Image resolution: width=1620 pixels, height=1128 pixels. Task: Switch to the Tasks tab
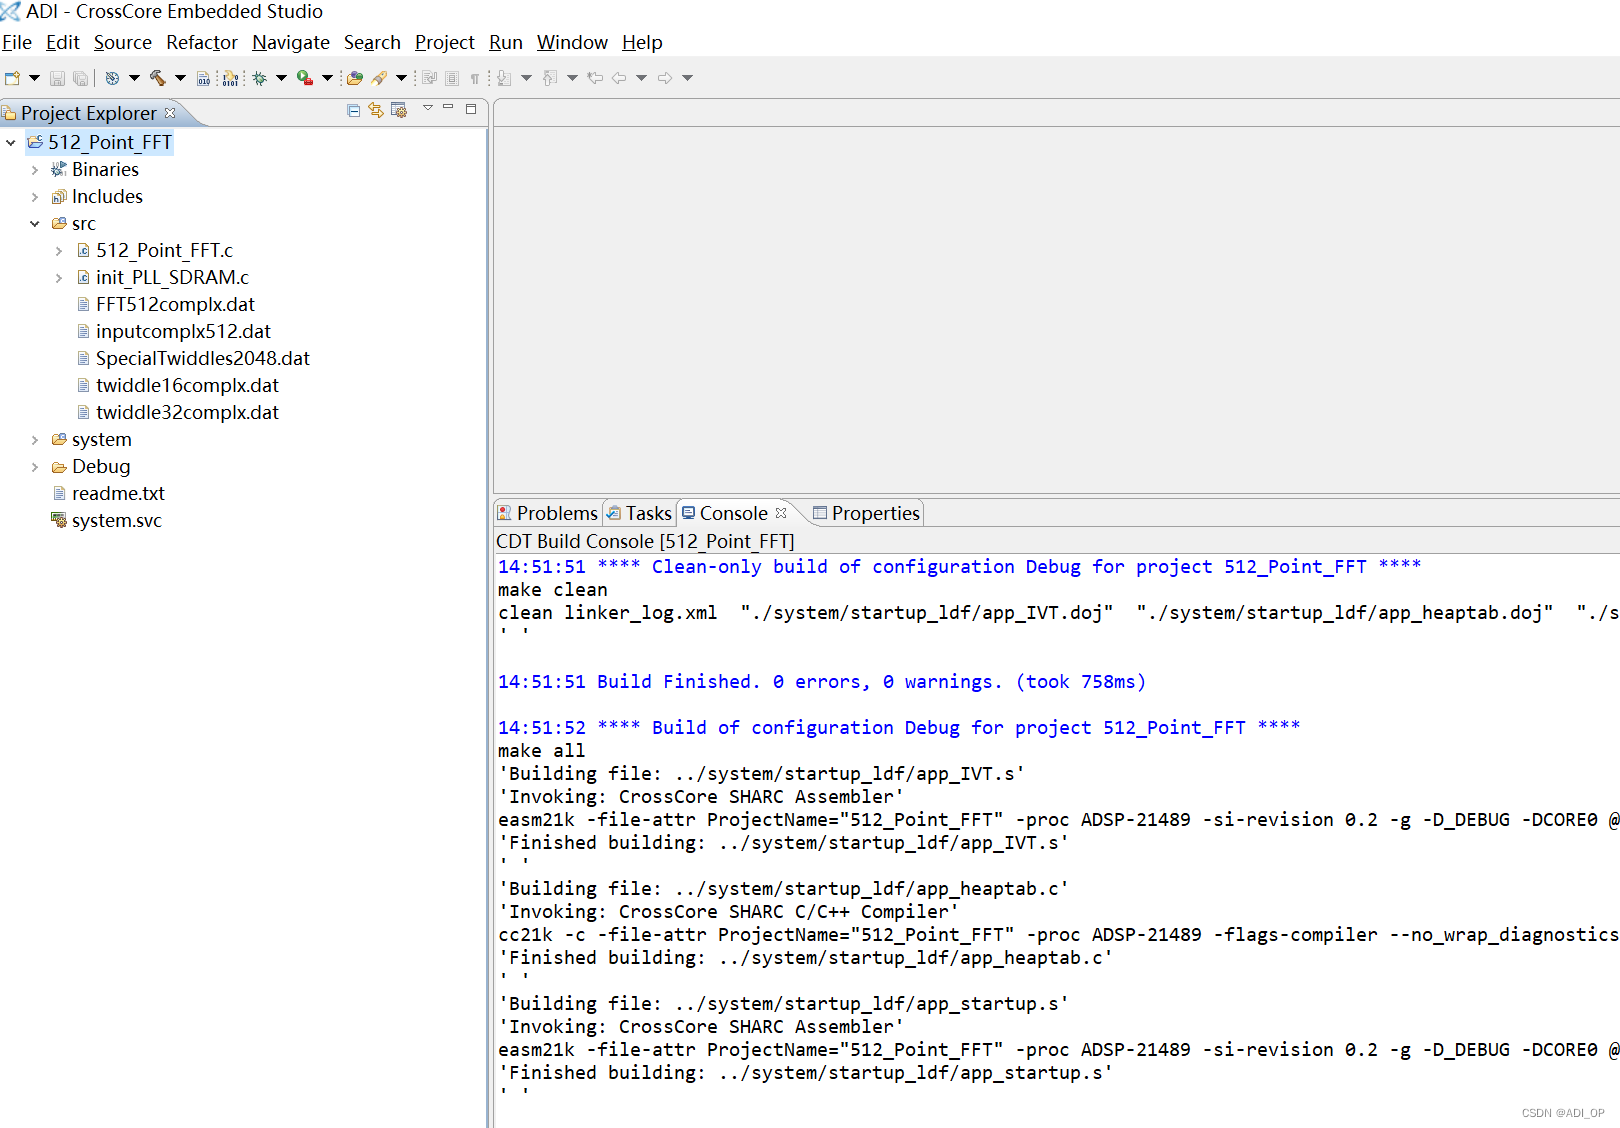coord(639,513)
